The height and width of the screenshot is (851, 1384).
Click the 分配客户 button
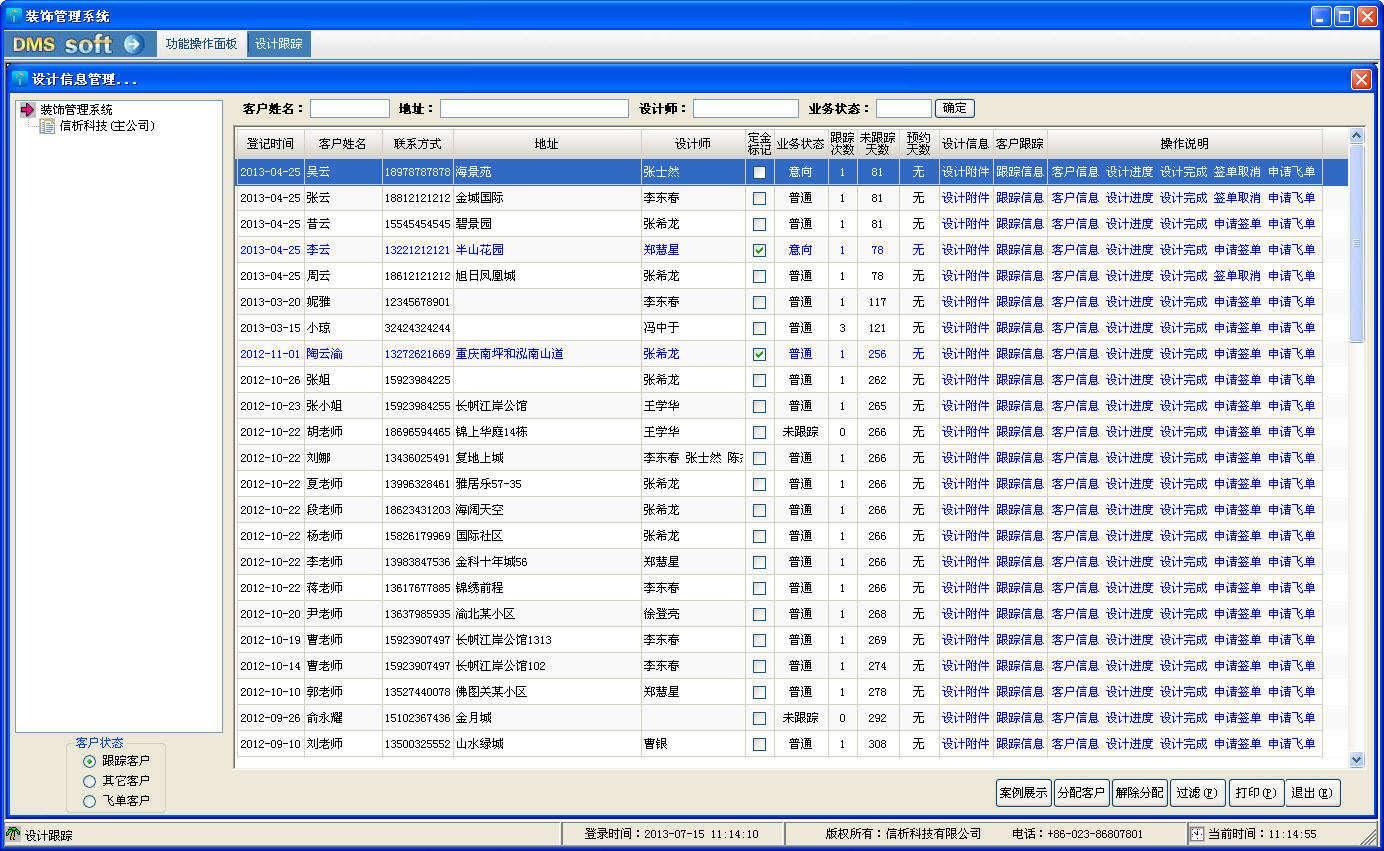coord(1081,793)
